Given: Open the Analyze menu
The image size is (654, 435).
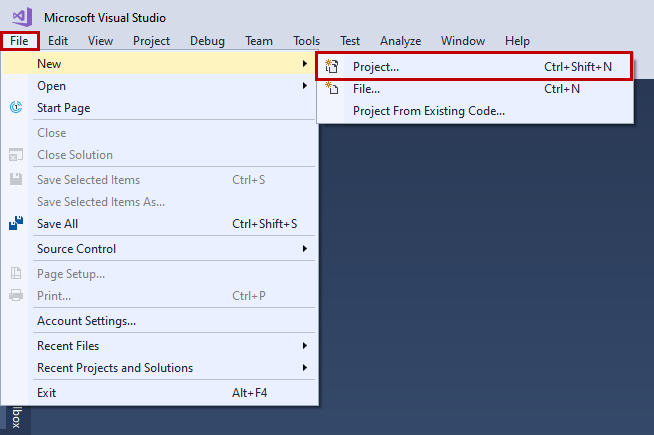Looking at the screenshot, I should click(x=400, y=41).
